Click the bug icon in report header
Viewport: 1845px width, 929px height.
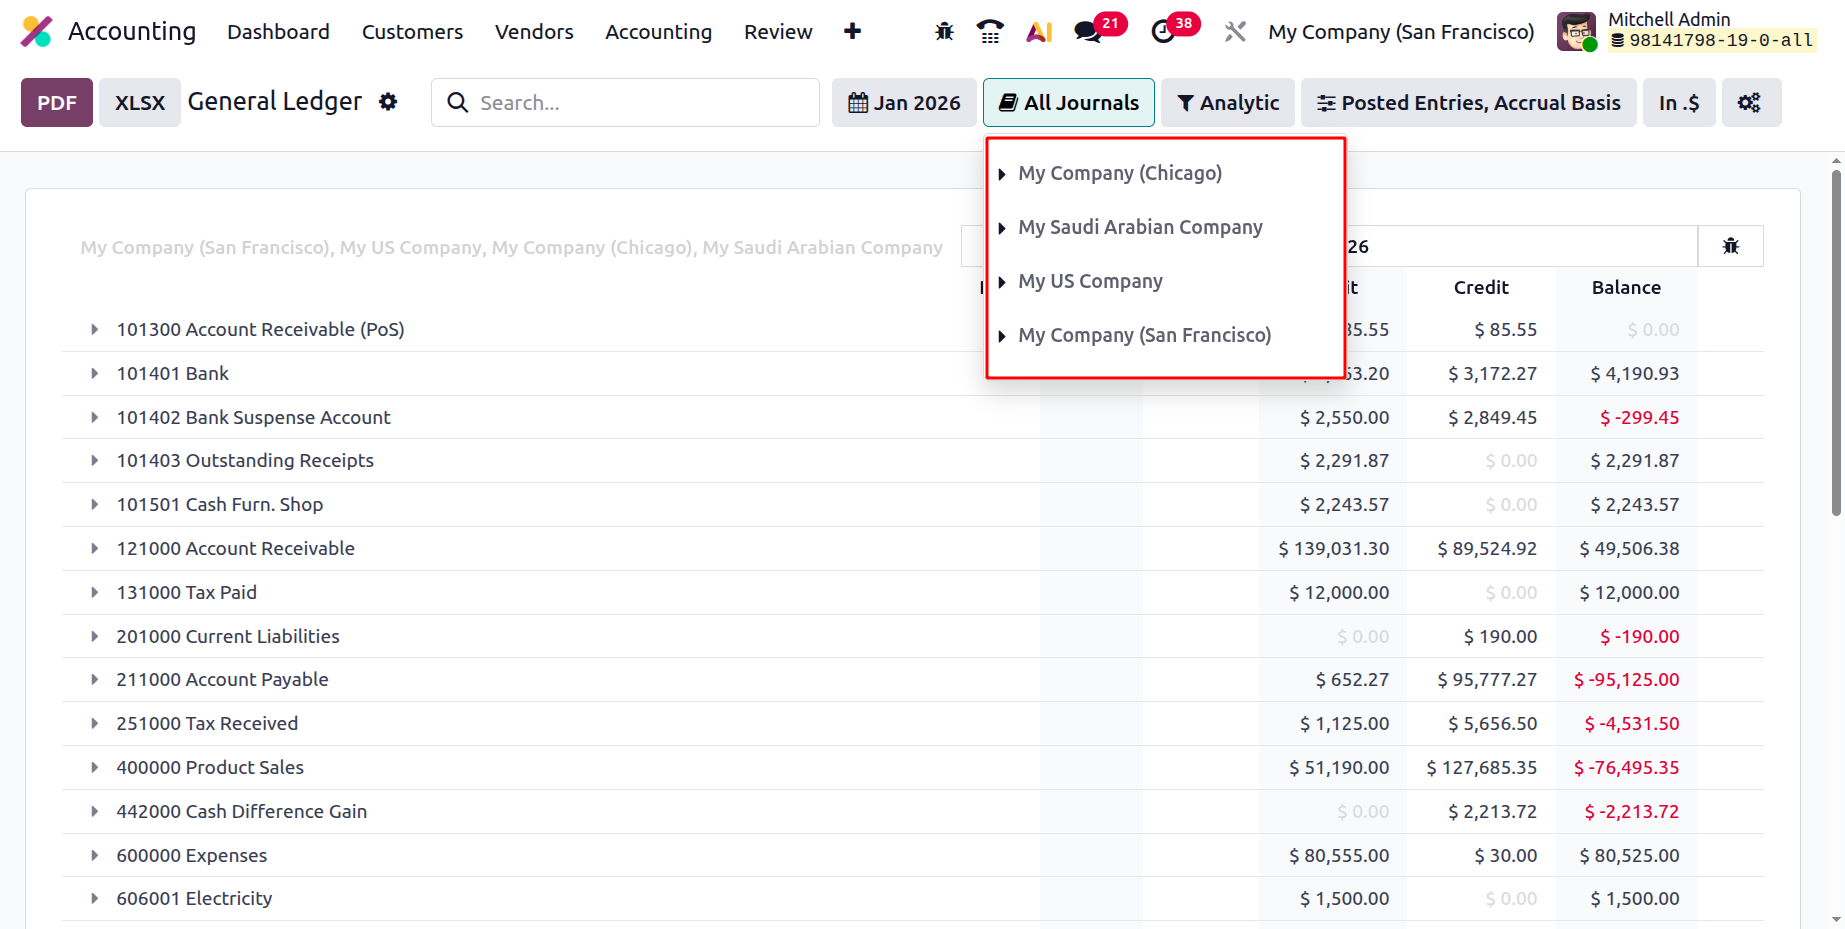[1731, 246]
